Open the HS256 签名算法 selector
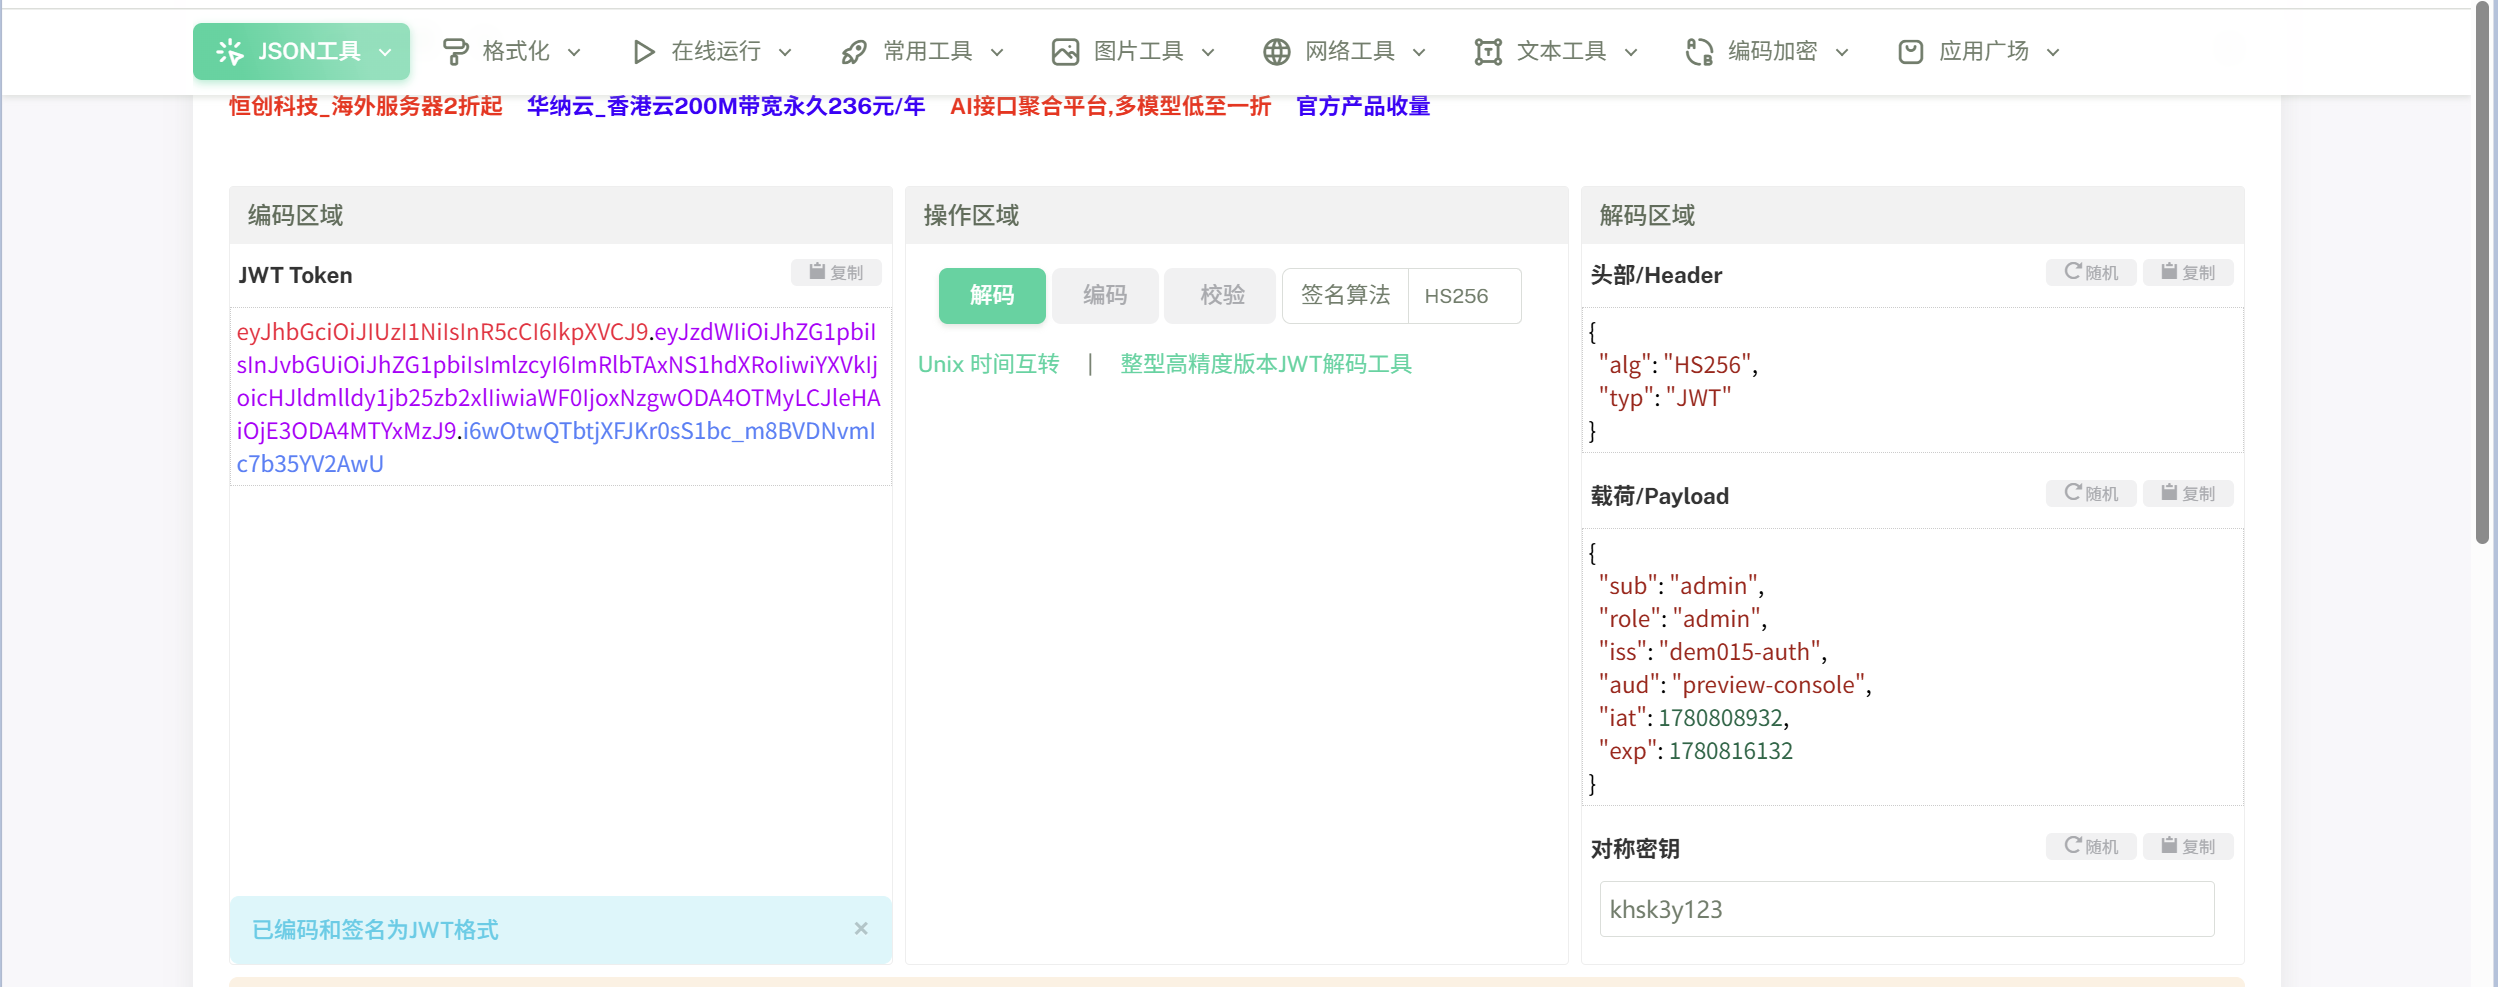This screenshot has height=987, width=2498. pos(1465,296)
